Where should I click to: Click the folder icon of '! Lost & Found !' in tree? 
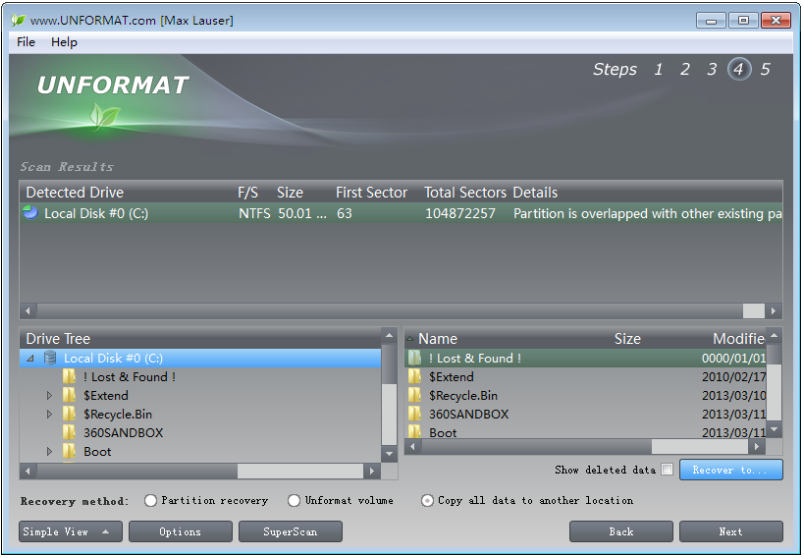(x=69, y=376)
